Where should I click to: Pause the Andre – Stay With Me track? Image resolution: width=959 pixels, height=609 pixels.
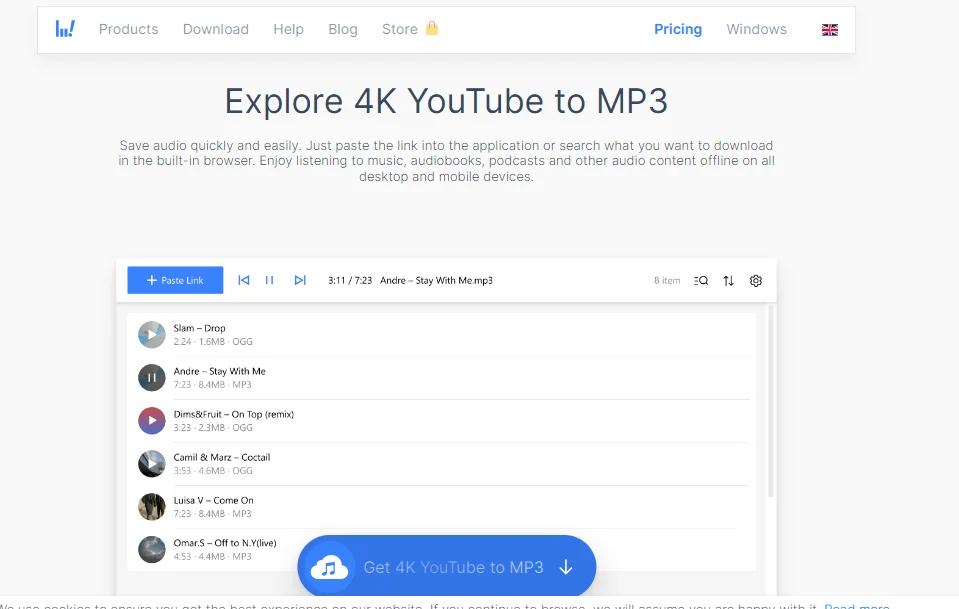point(152,377)
